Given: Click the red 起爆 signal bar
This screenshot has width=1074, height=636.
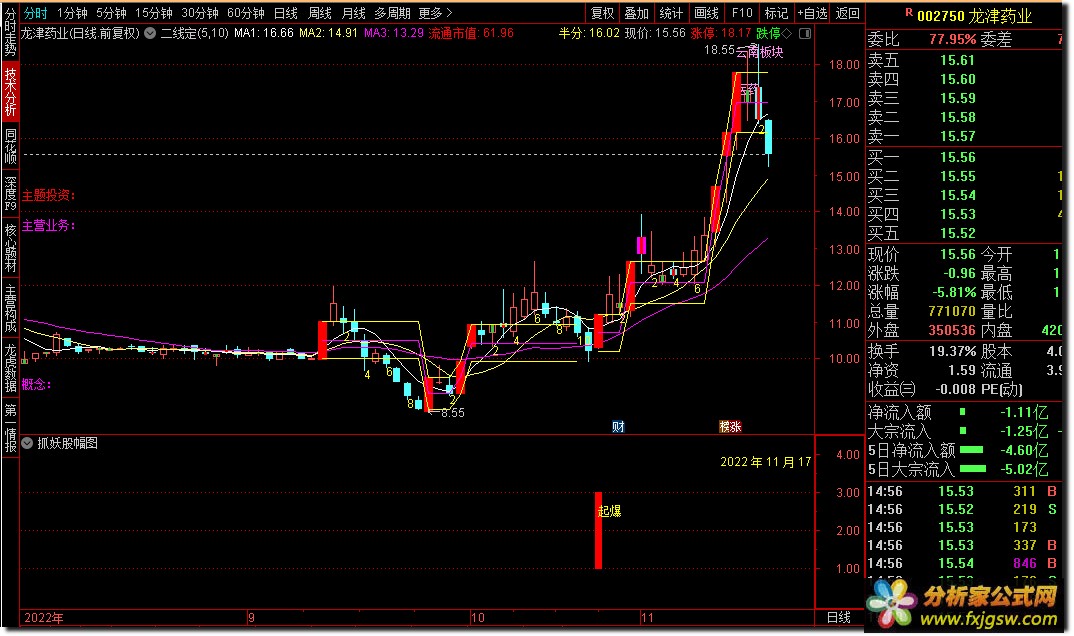Looking at the screenshot, I should click(x=599, y=531).
